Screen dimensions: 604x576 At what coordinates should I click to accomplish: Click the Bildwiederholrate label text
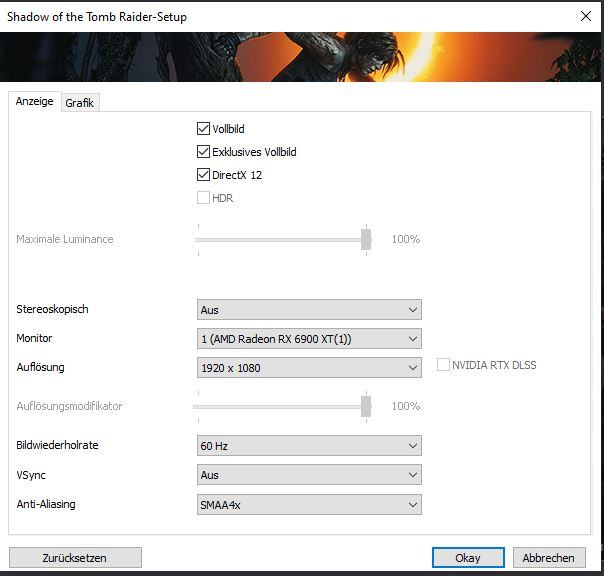point(57,445)
